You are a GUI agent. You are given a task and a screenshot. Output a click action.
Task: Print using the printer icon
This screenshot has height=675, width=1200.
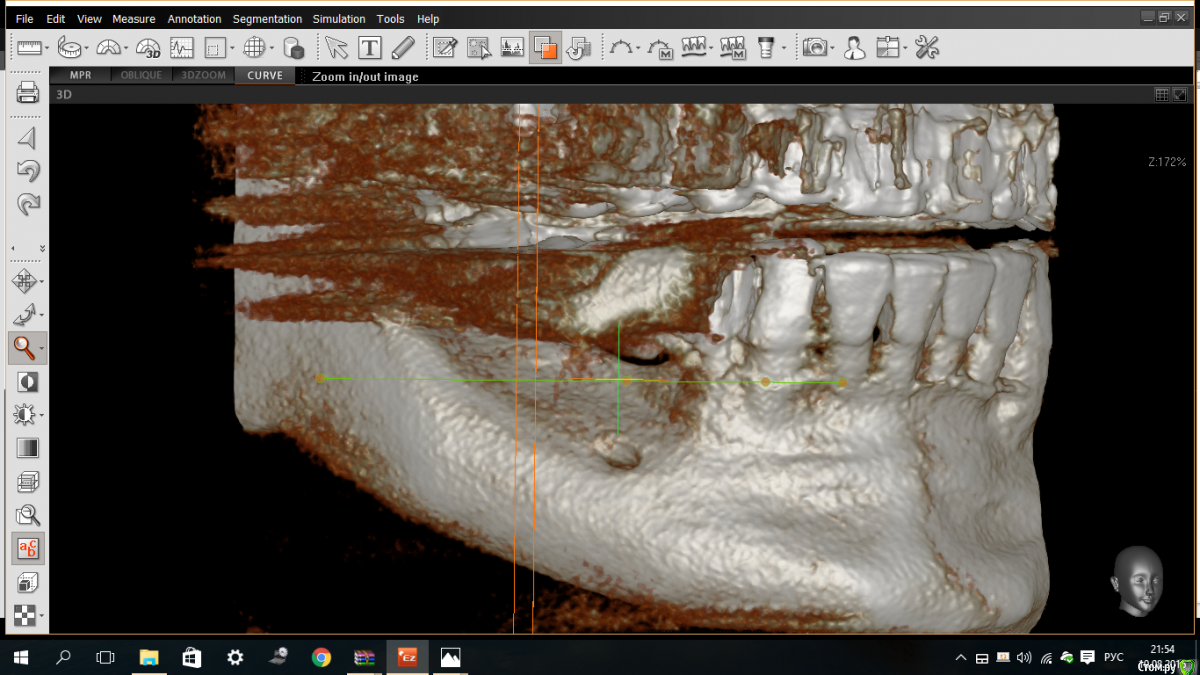28,94
